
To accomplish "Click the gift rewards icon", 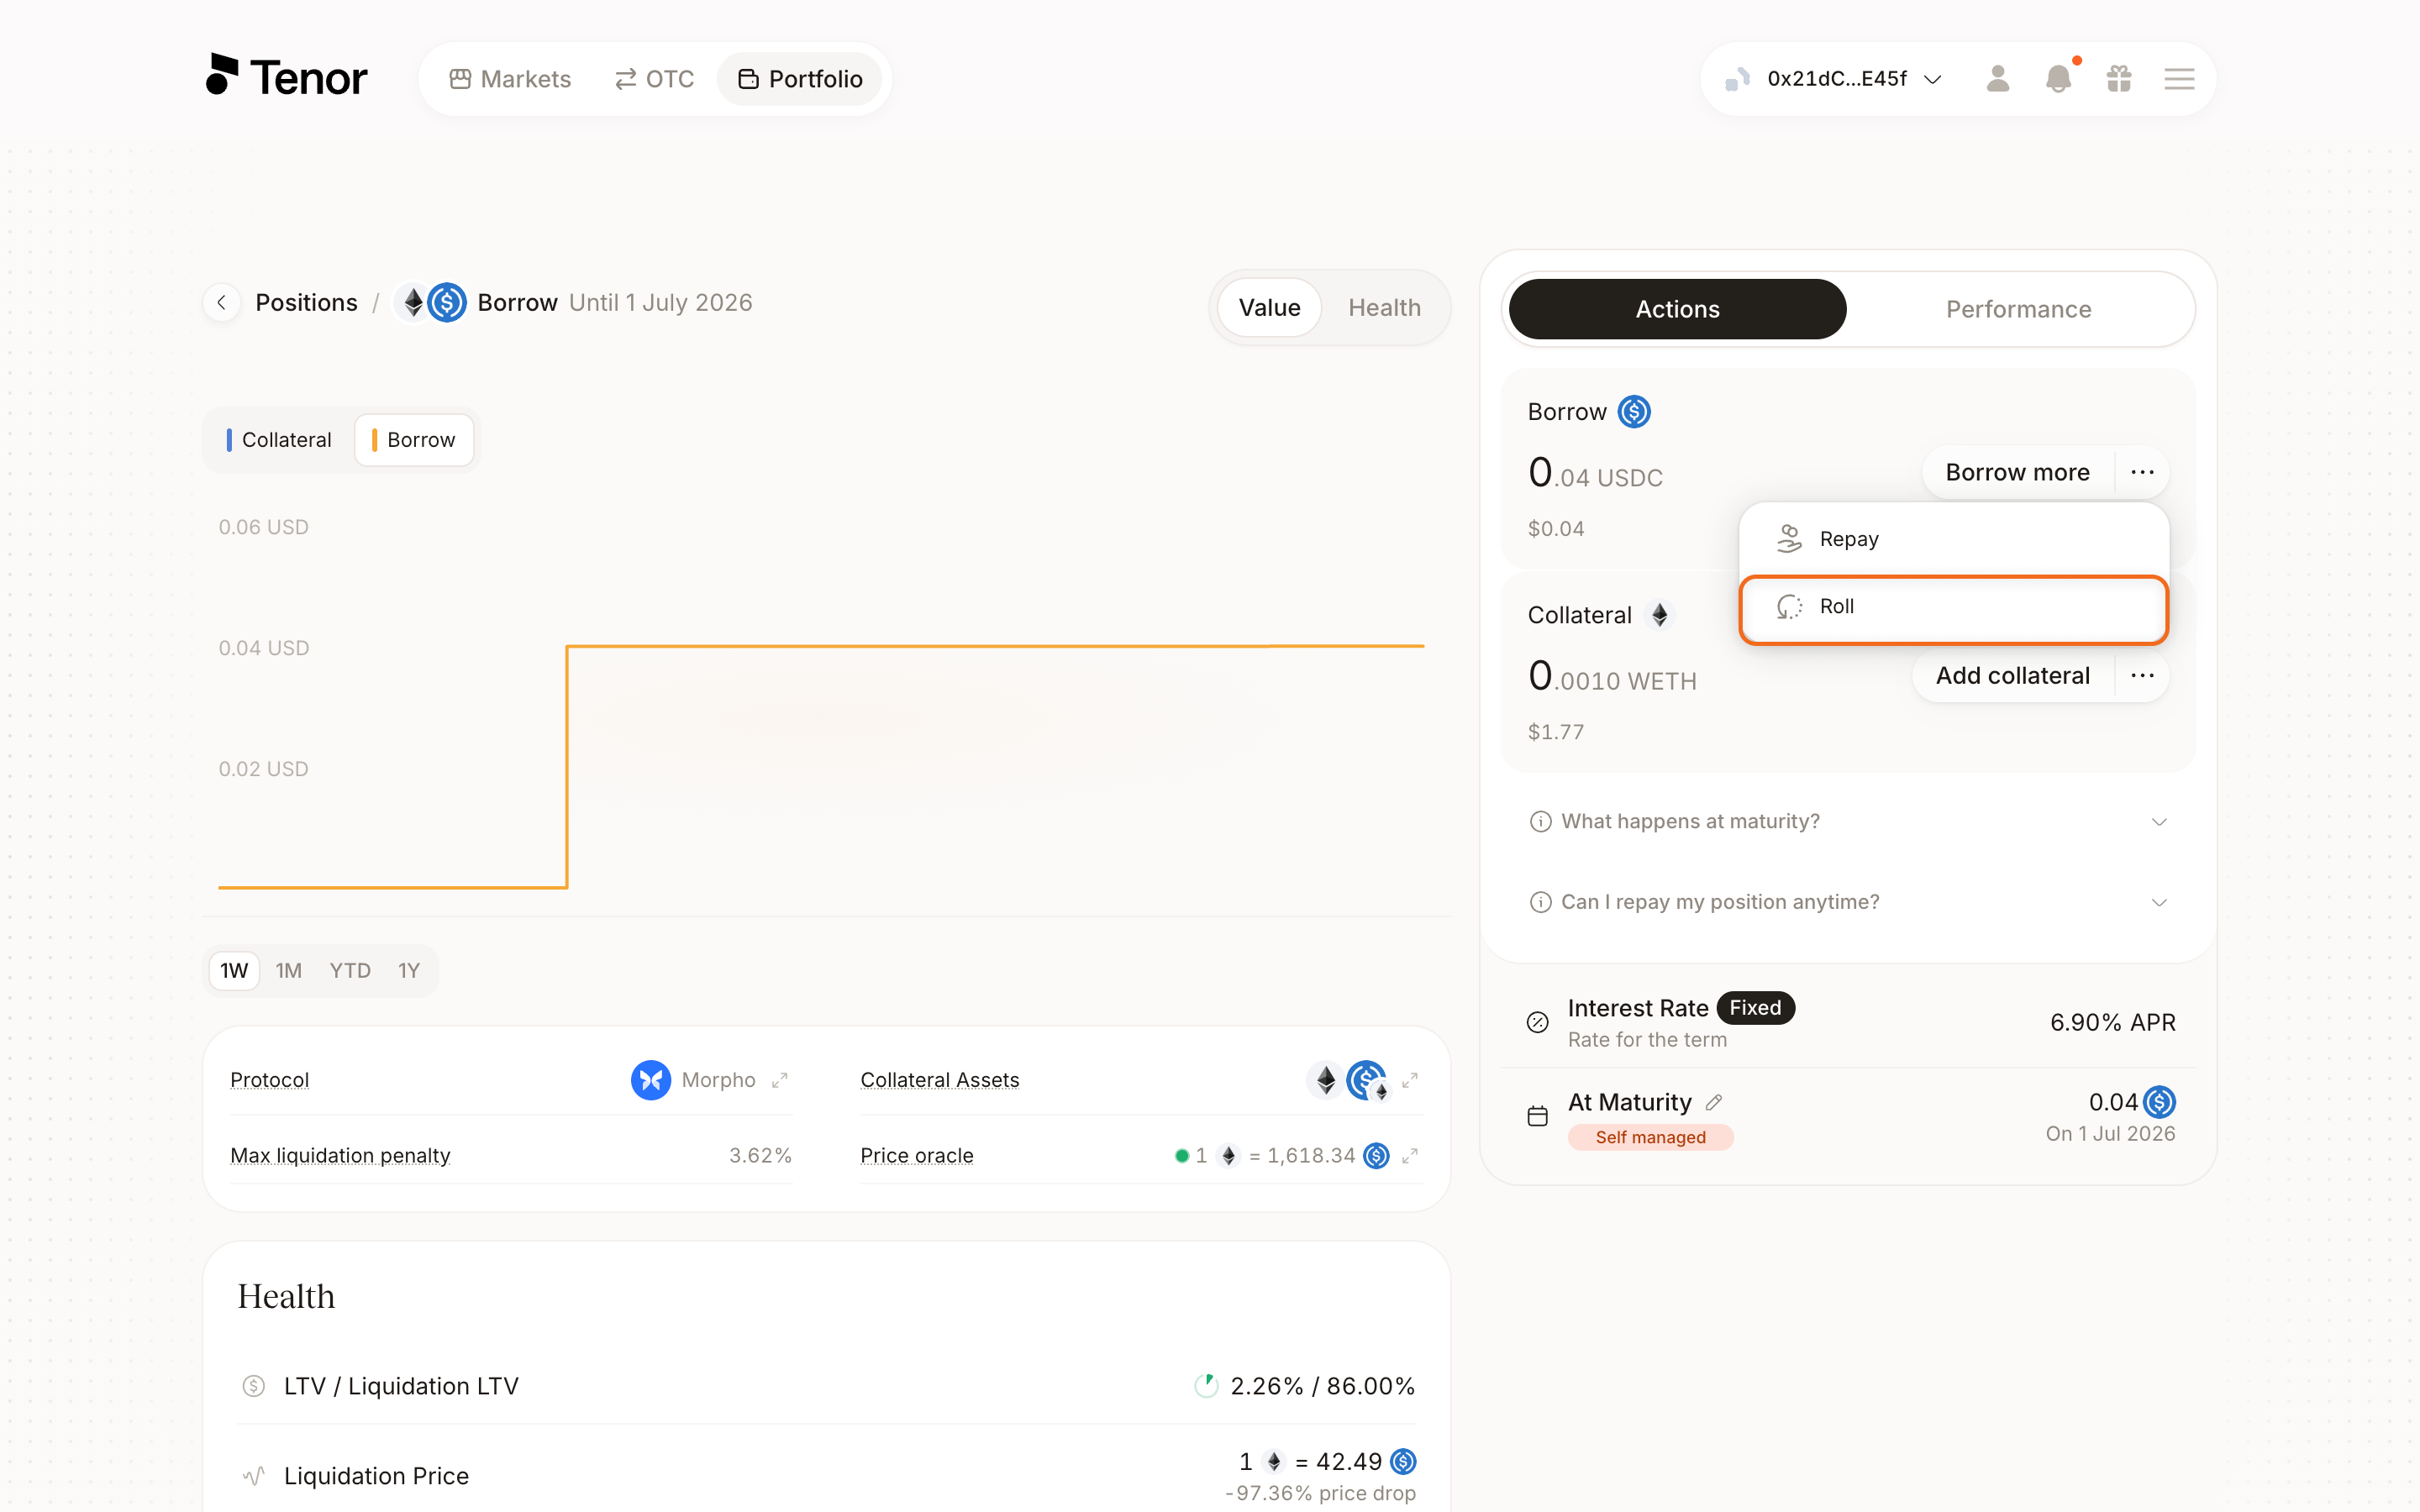I will (x=2119, y=79).
